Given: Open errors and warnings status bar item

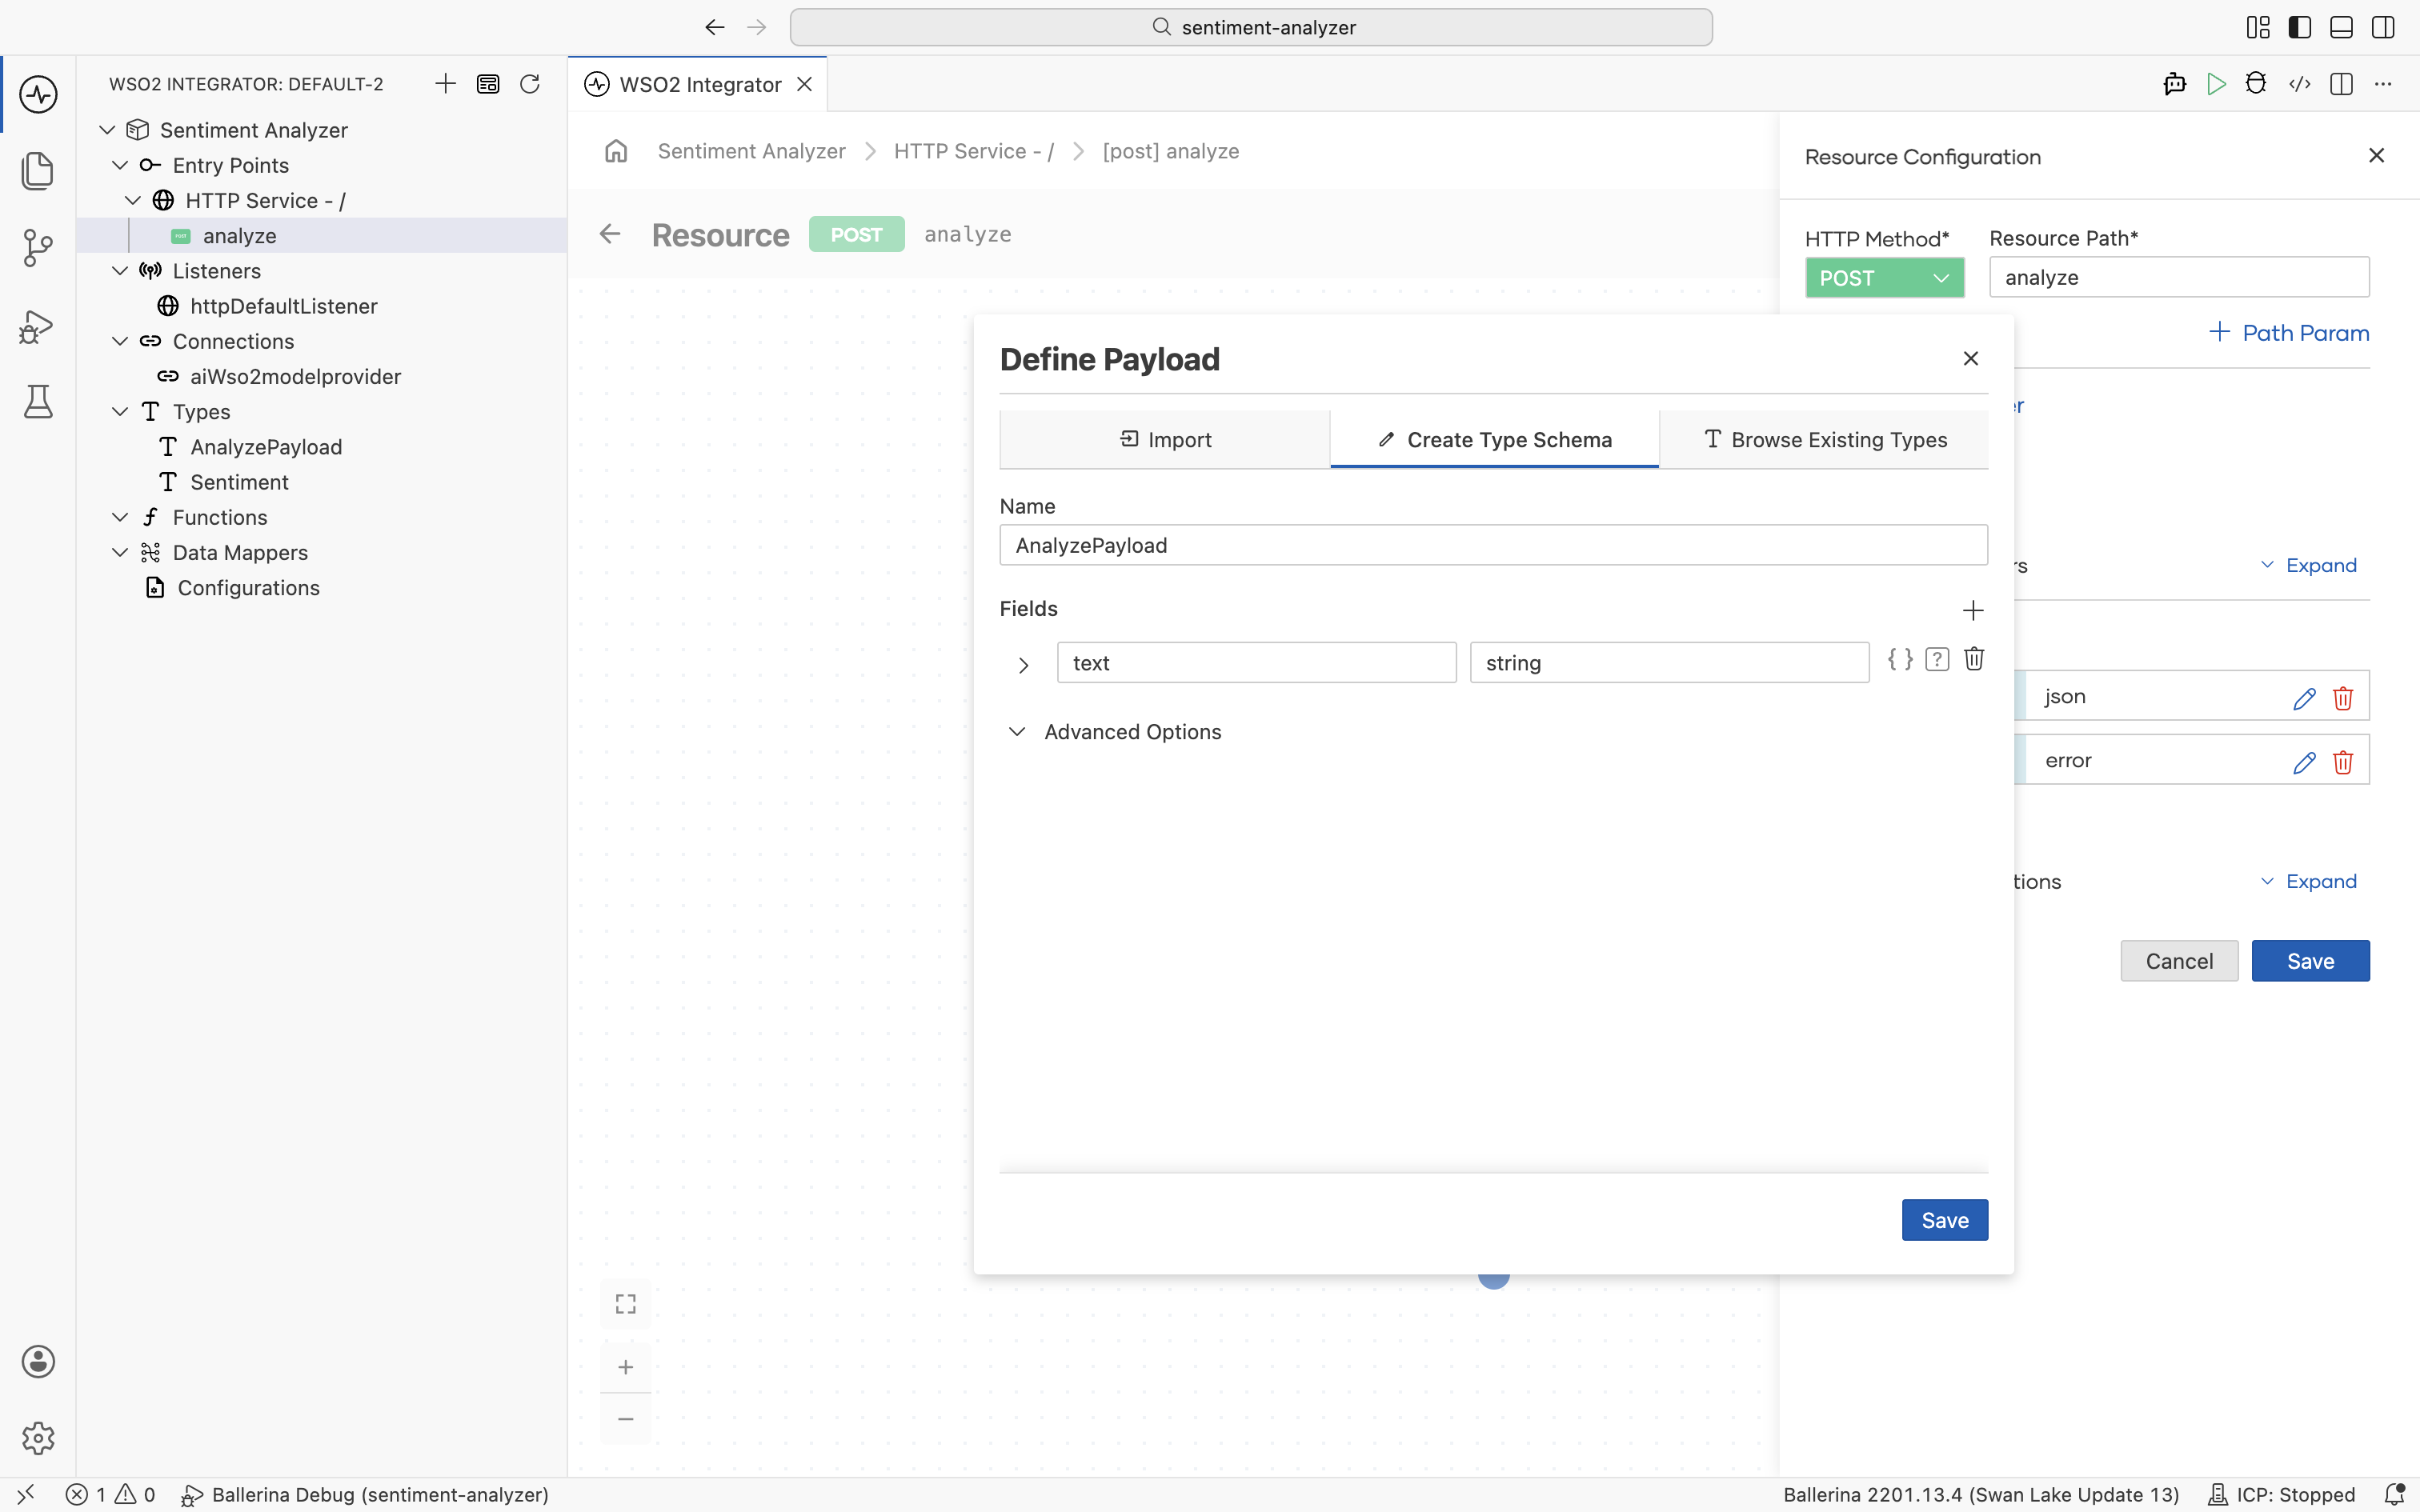Looking at the screenshot, I should click(x=110, y=1494).
